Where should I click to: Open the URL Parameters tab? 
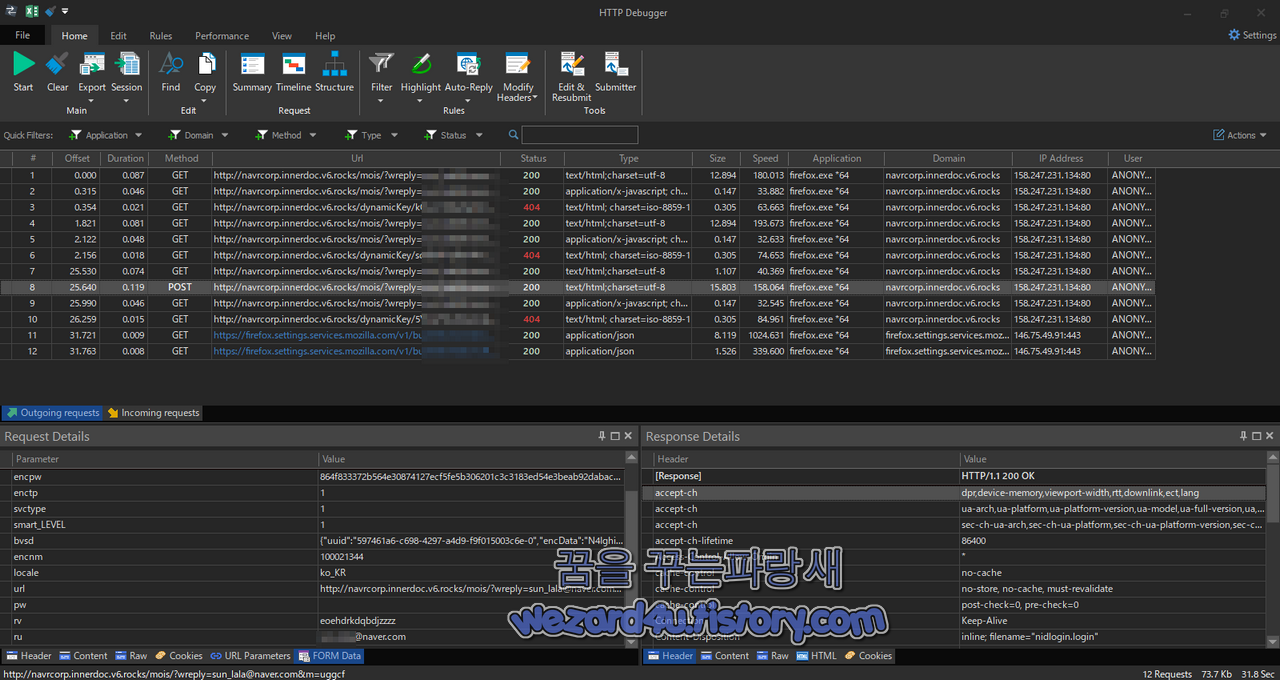(250, 656)
